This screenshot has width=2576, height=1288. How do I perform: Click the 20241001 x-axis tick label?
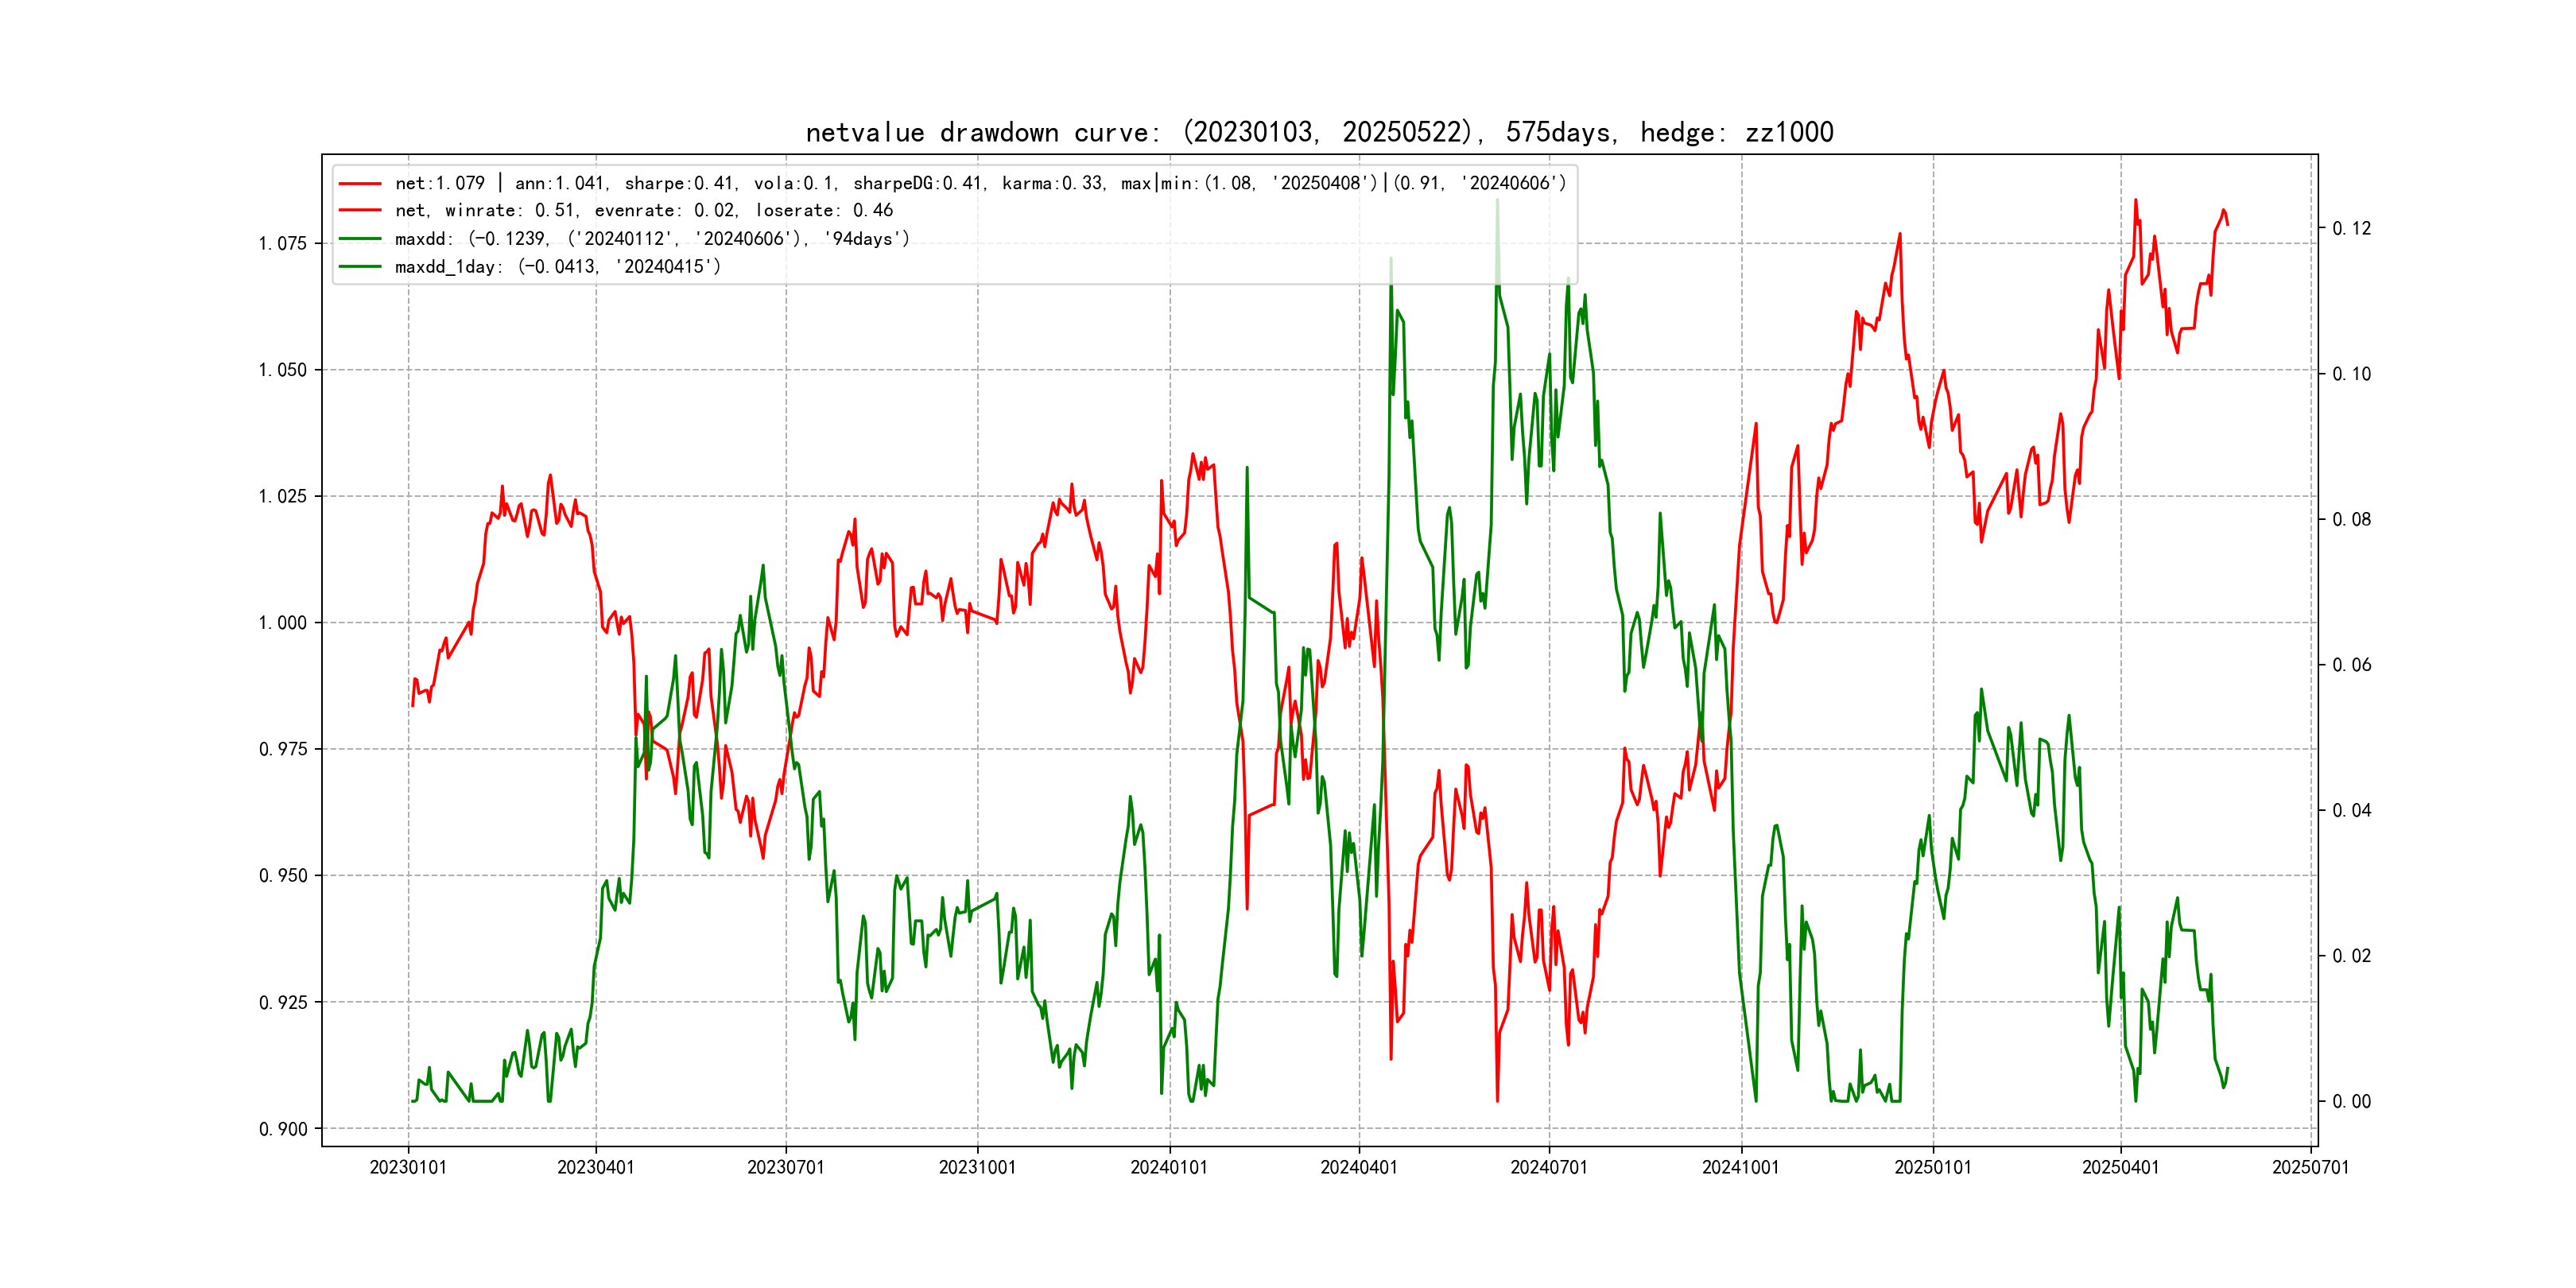click(1740, 1167)
